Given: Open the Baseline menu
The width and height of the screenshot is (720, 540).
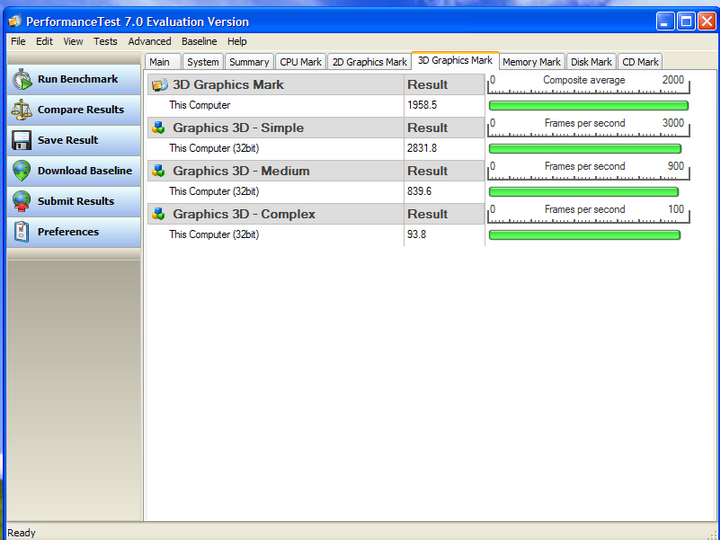Looking at the screenshot, I should [199, 41].
